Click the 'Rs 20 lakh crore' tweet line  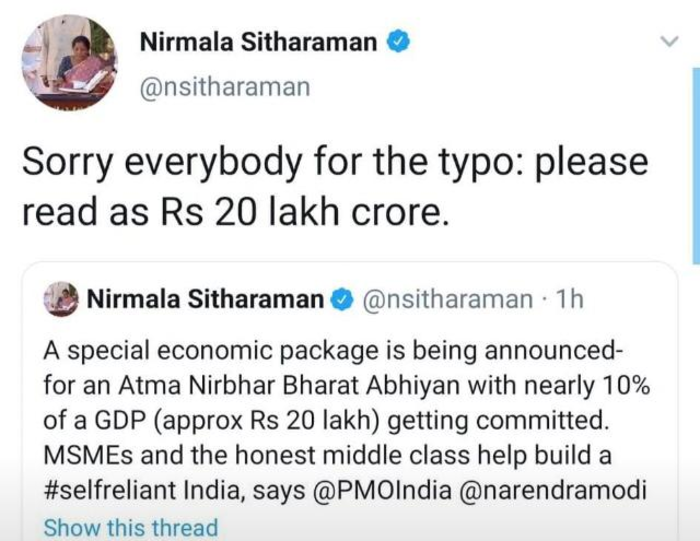coord(235,212)
